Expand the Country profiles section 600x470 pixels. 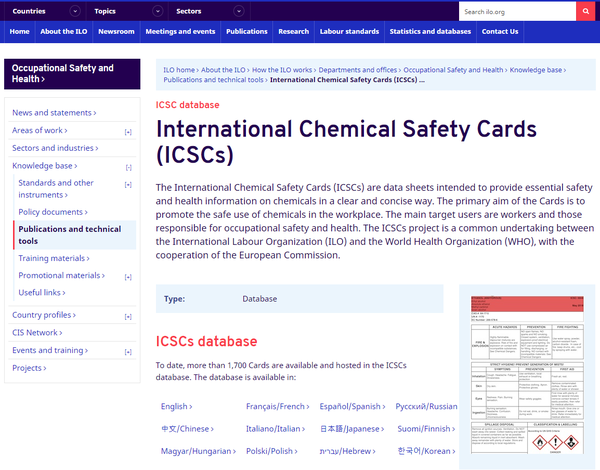pyautogui.click(x=128, y=317)
